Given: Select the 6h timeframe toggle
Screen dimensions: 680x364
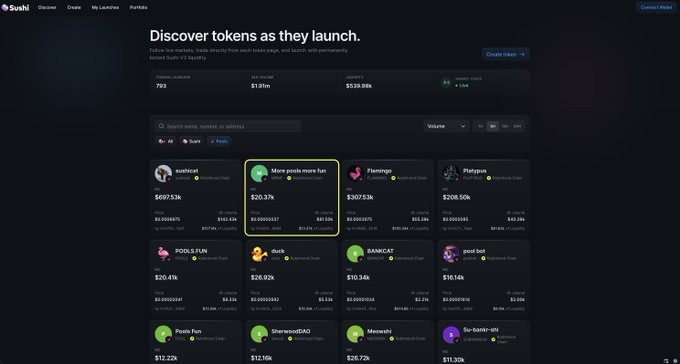Looking at the screenshot, I should (492, 126).
